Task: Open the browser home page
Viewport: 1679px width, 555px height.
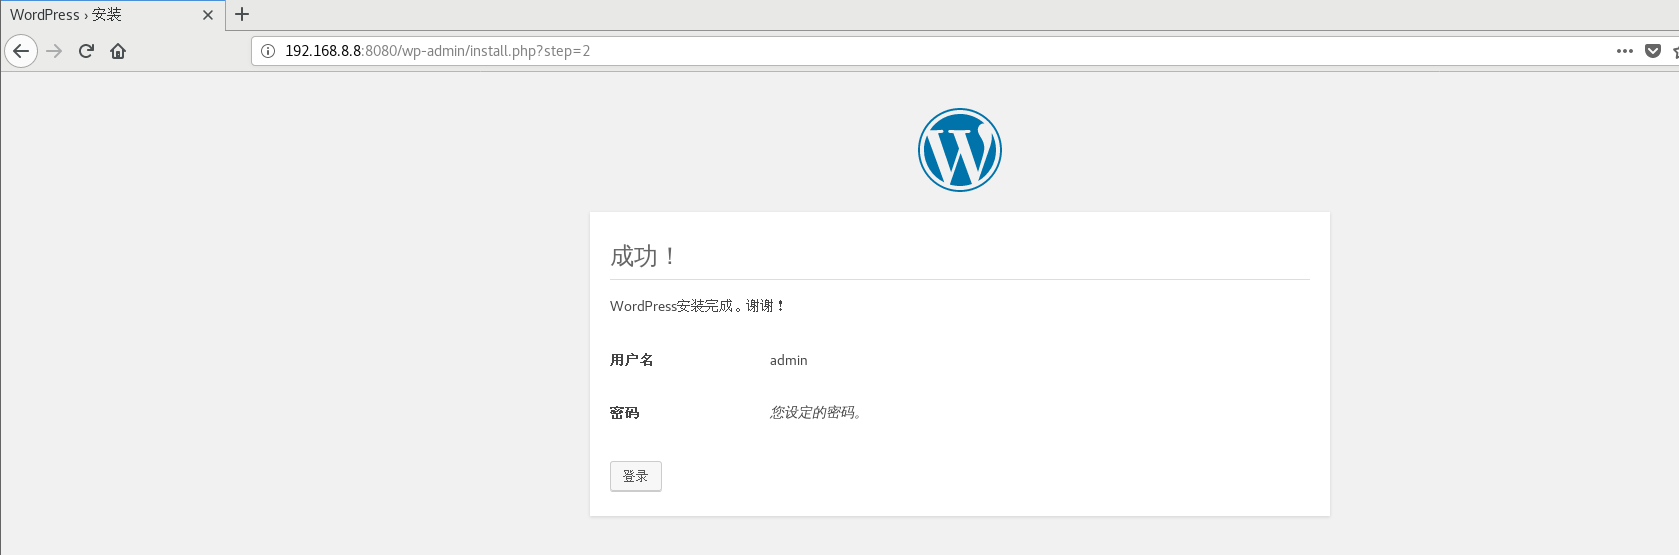Action: tap(118, 51)
